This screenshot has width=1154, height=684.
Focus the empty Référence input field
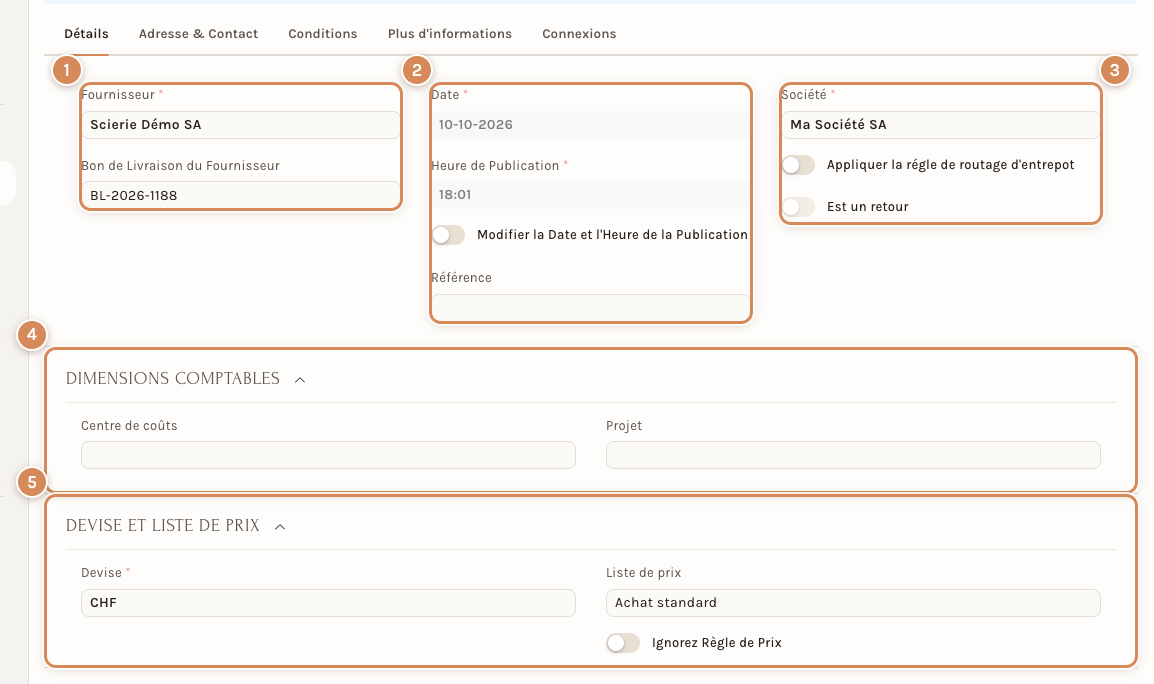590,307
